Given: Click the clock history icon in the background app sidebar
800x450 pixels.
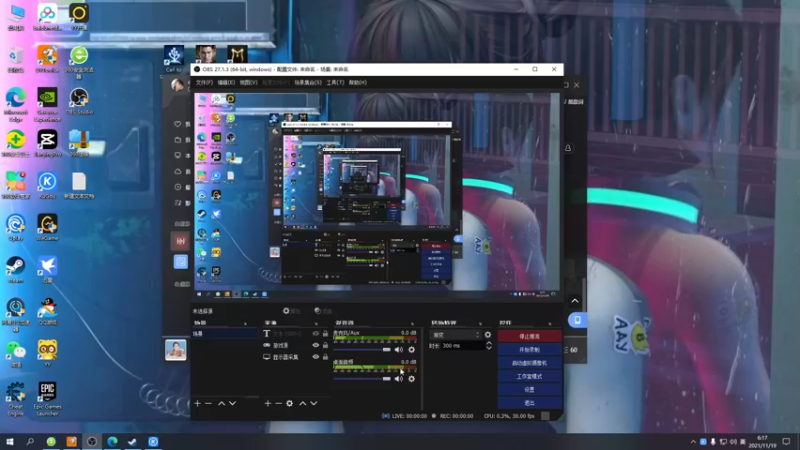Looking at the screenshot, I should [x=178, y=187].
